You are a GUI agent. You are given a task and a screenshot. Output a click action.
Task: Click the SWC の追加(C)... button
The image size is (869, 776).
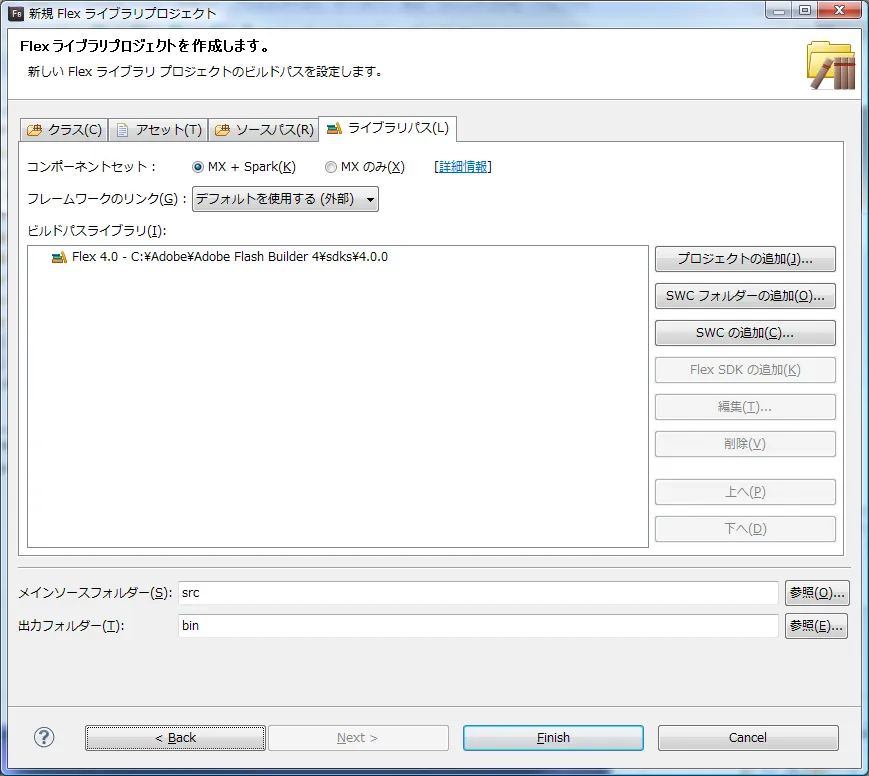pos(745,333)
